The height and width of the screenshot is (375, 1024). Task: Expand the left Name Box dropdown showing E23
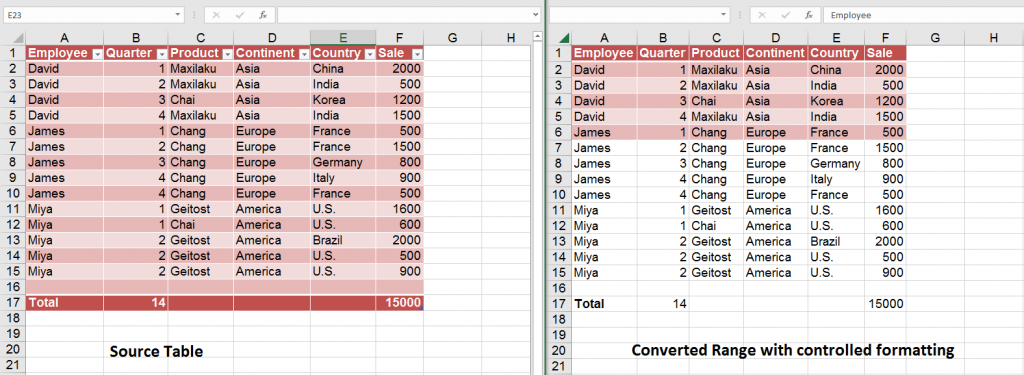tap(178, 14)
